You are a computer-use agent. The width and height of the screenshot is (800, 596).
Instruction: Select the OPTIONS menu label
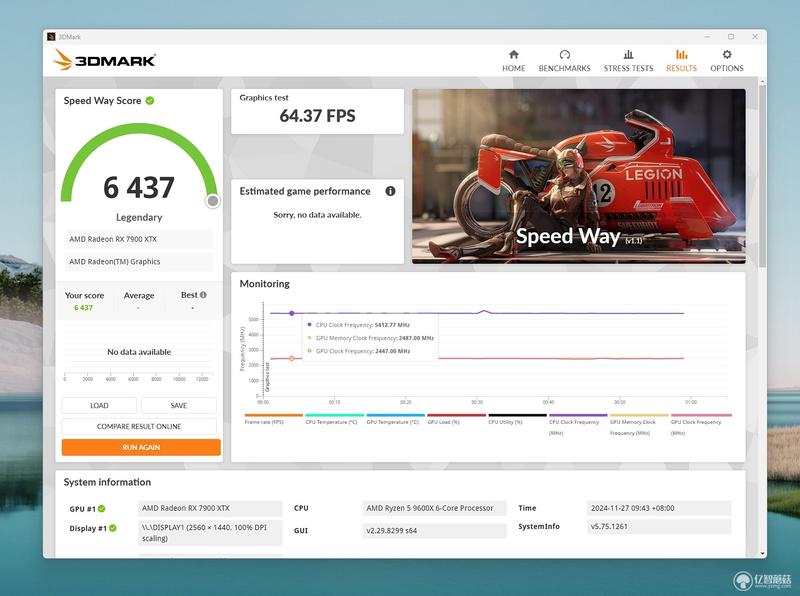pos(727,68)
